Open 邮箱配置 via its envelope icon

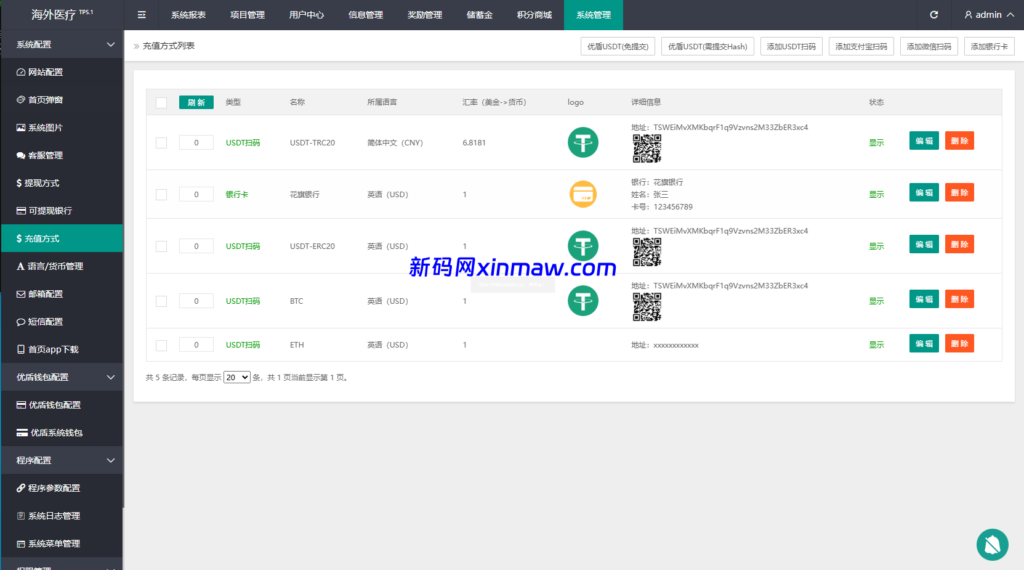coord(21,294)
